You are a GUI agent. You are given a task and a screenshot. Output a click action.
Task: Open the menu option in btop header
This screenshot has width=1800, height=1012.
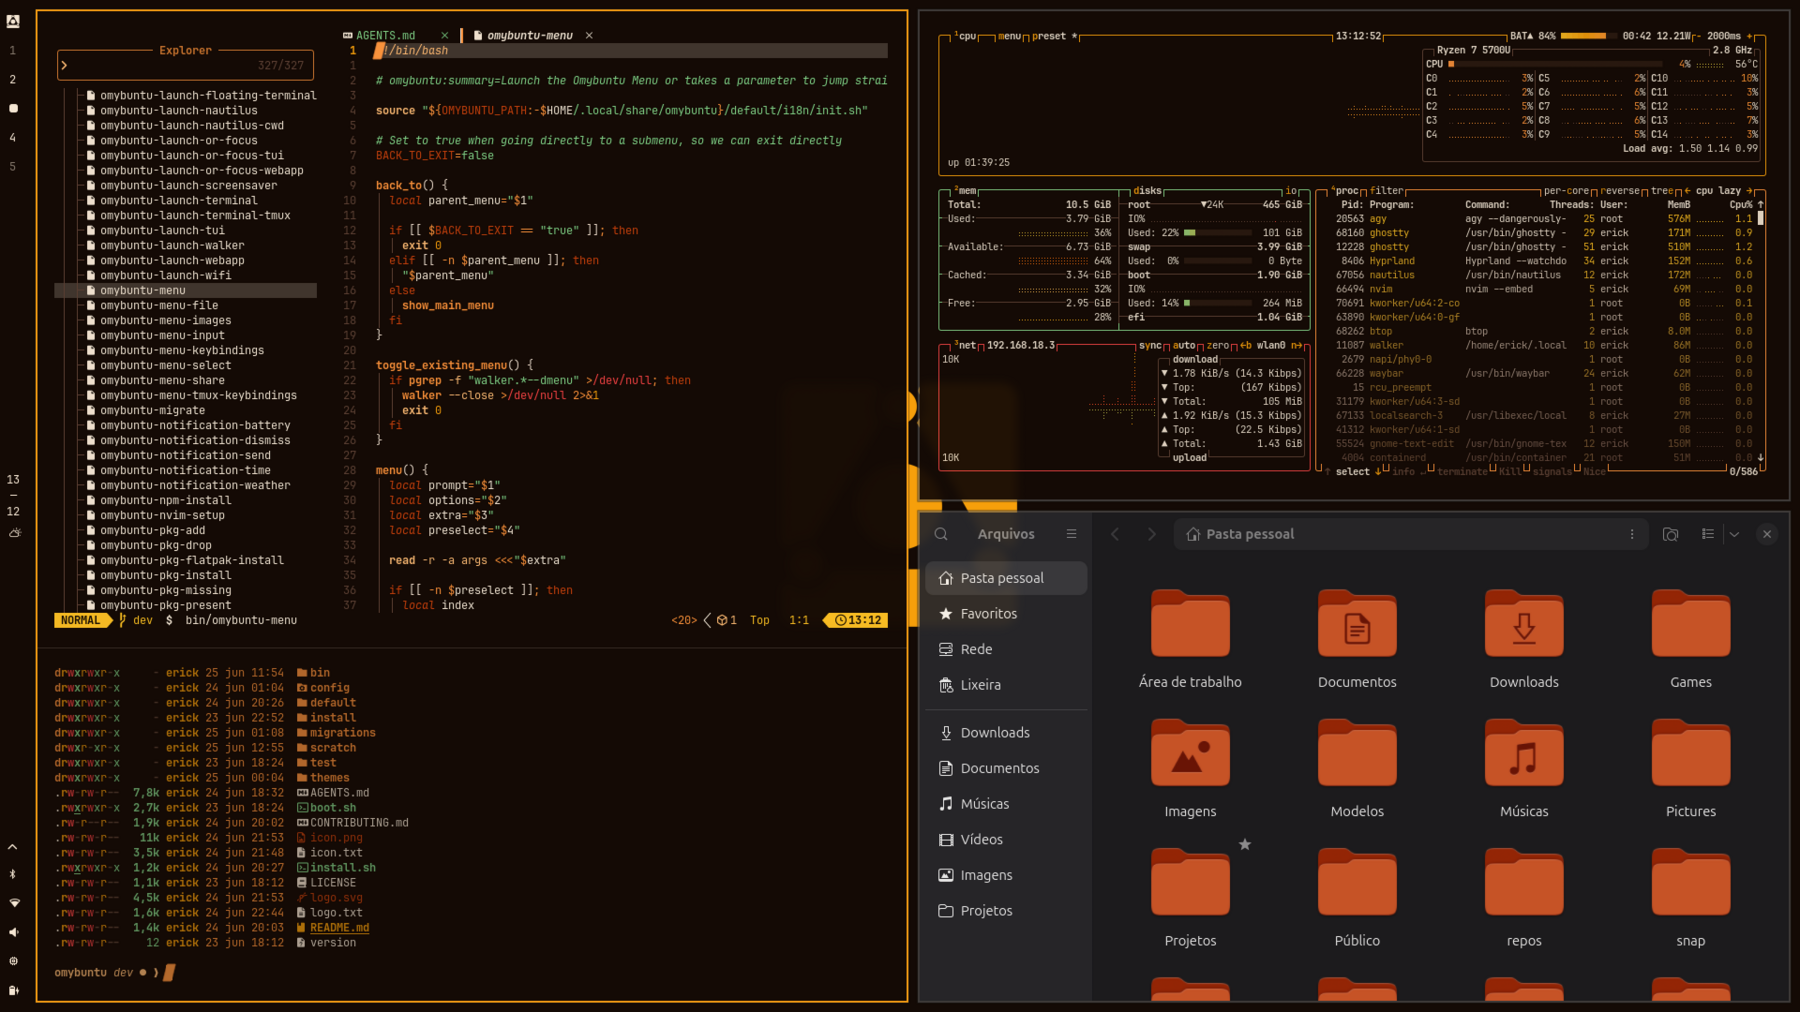[x=1010, y=36]
